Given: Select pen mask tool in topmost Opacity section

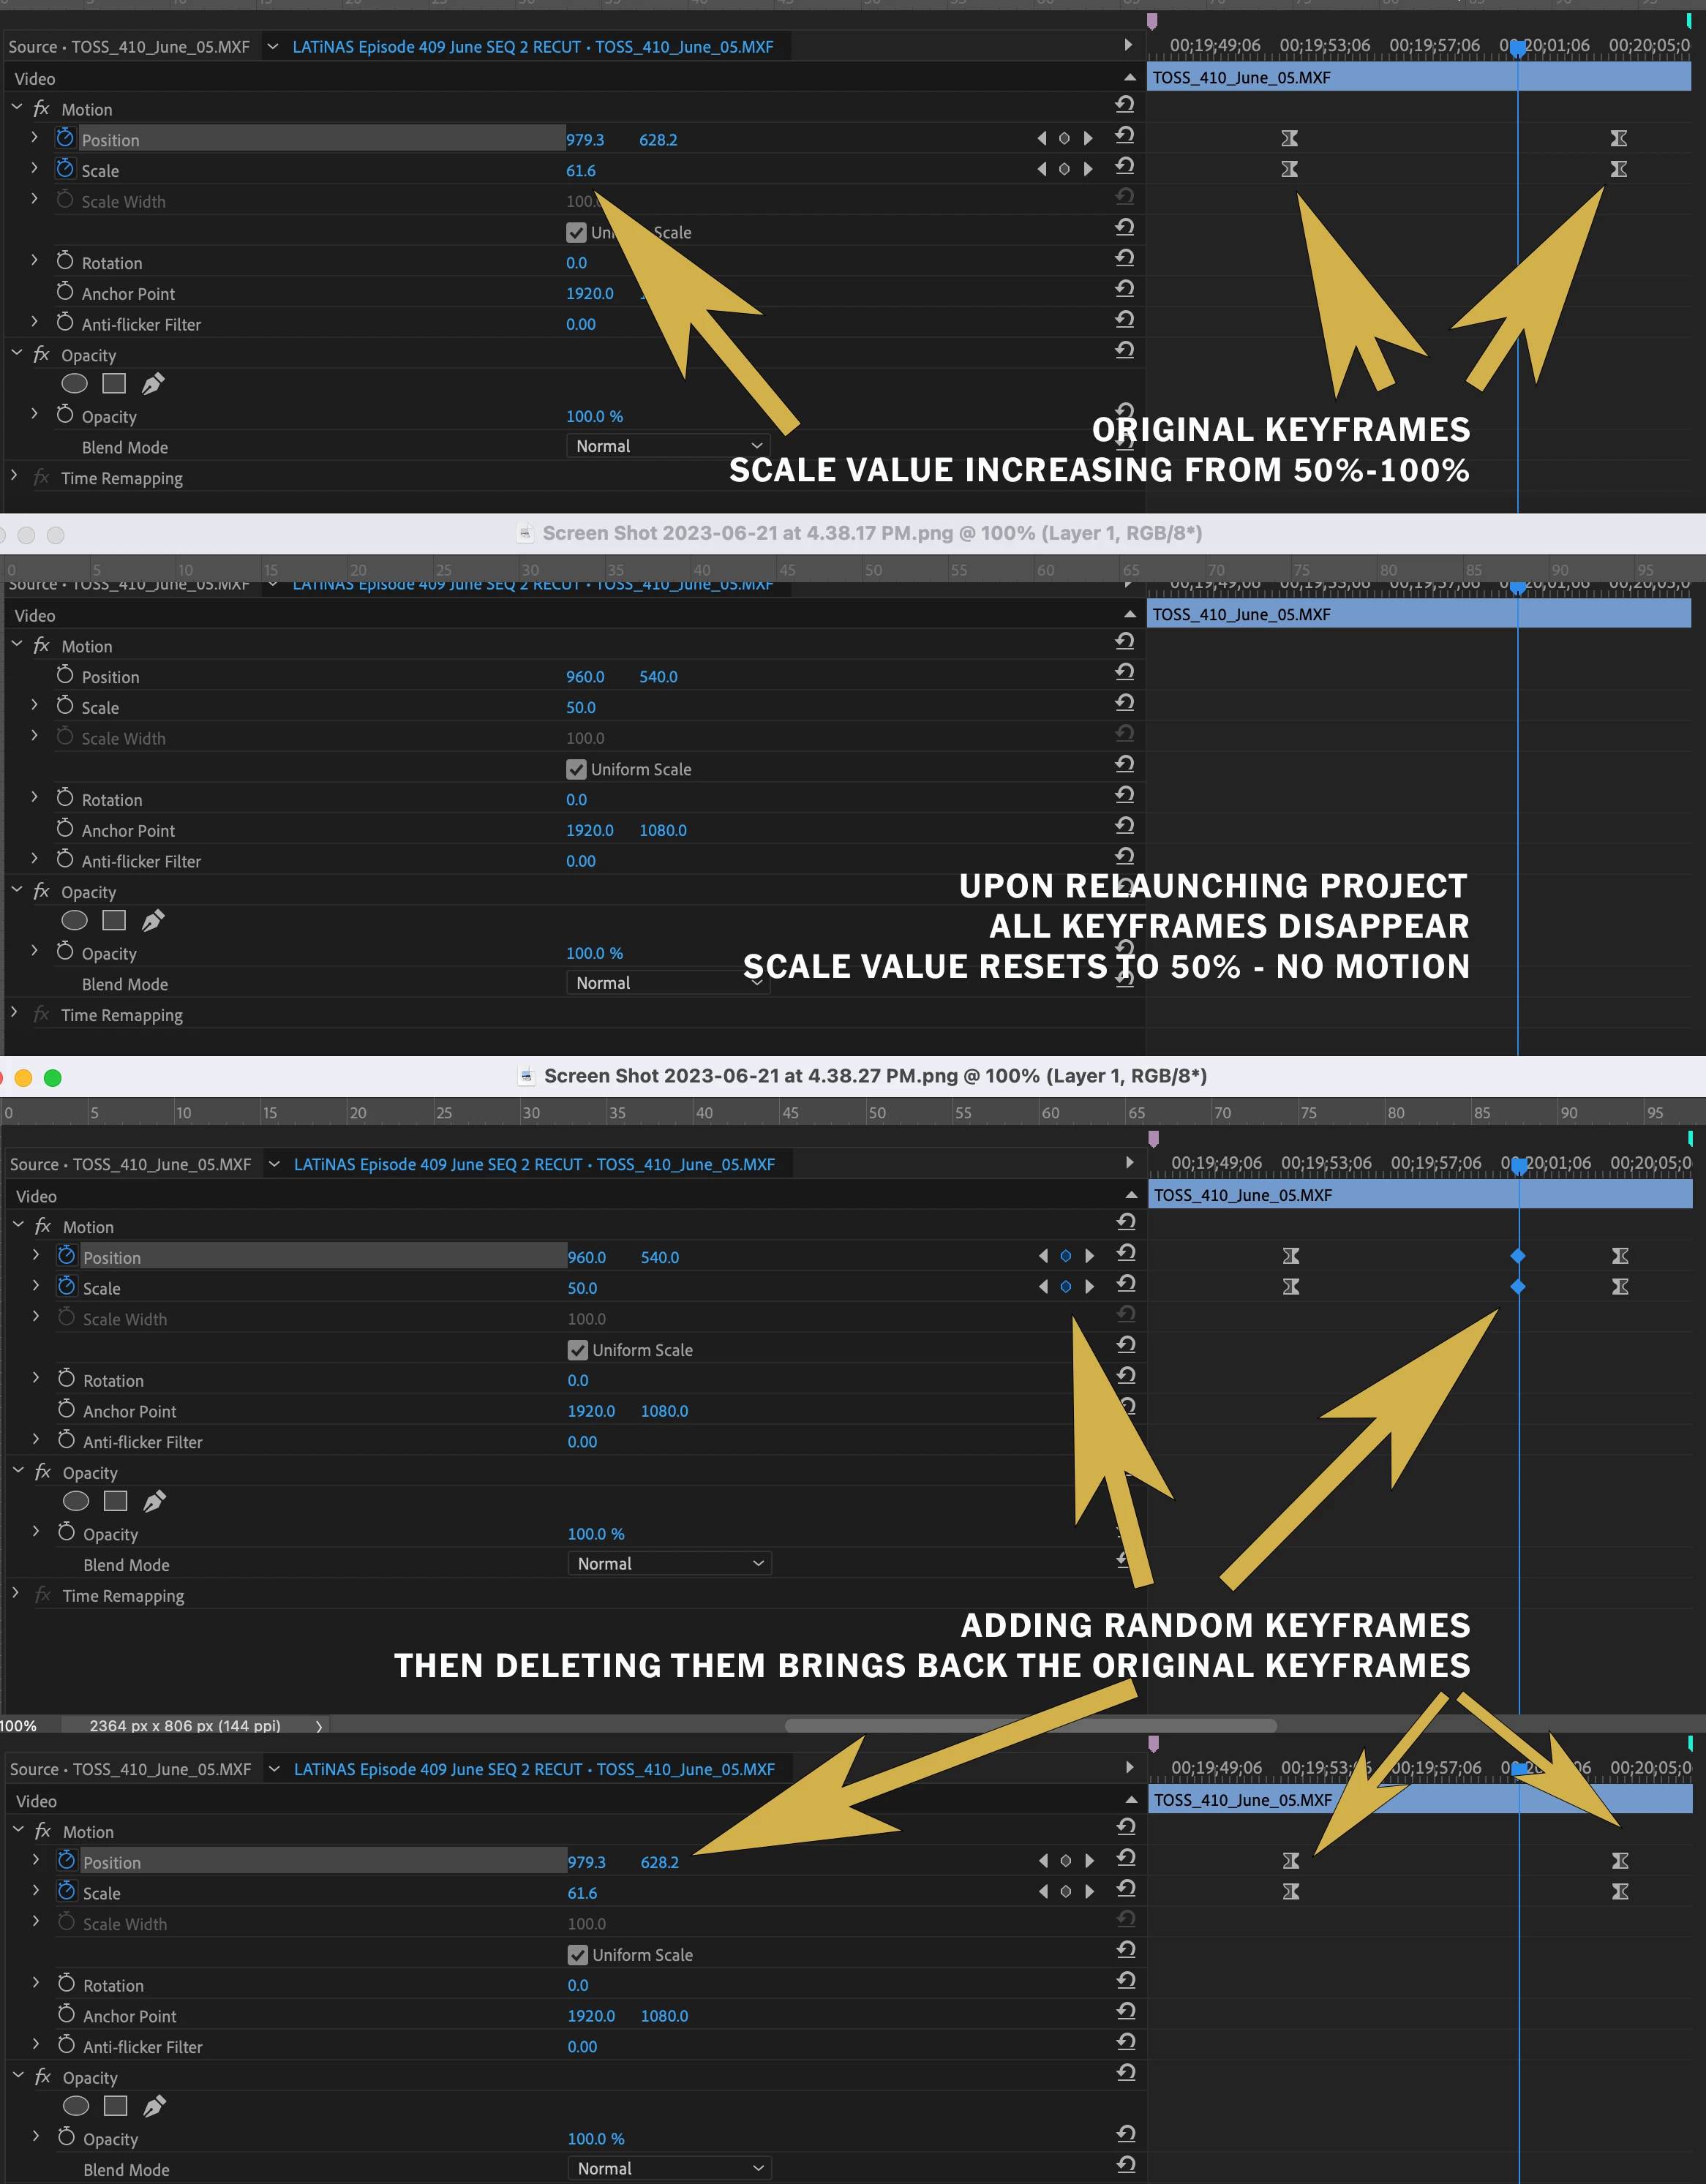Looking at the screenshot, I should pyautogui.click(x=153, y=384).
